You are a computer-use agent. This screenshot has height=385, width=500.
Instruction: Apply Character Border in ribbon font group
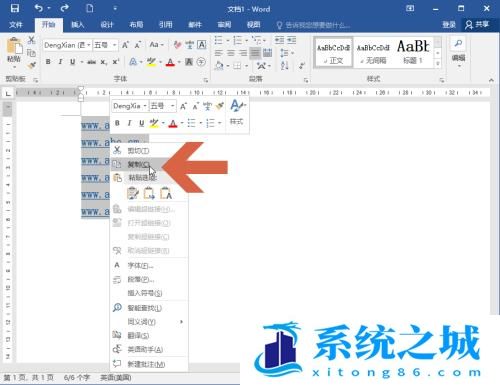click(202, 45)
